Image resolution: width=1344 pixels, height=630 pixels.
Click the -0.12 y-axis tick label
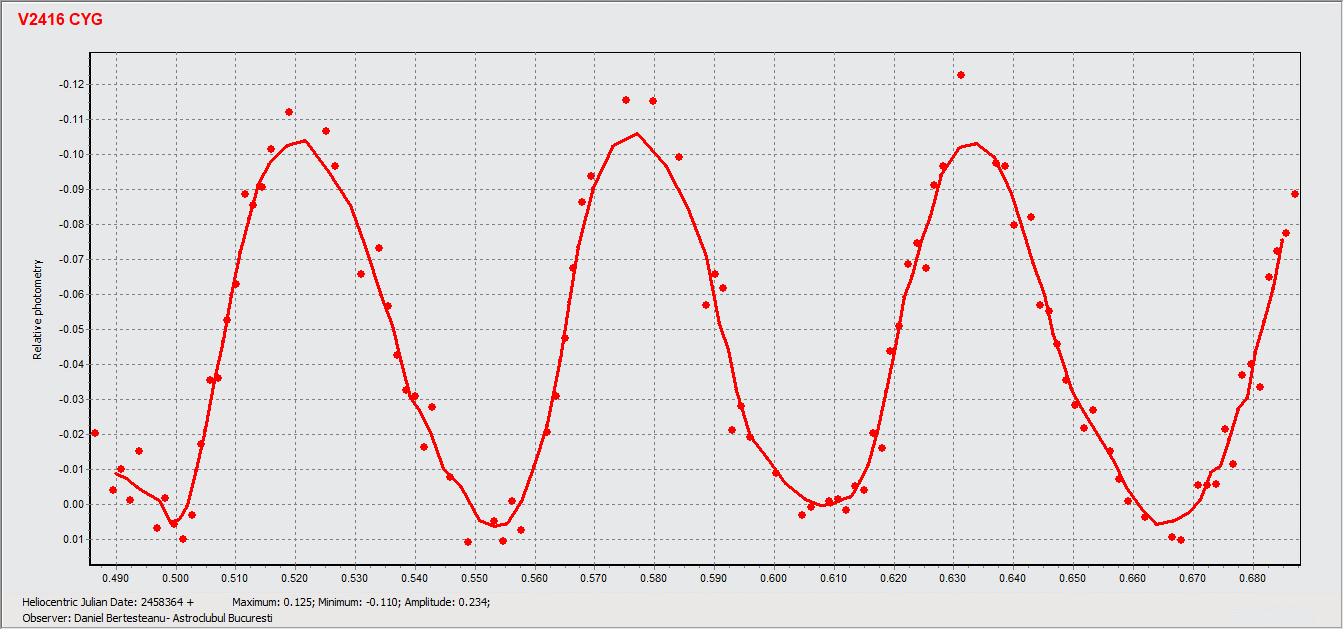pyautogui.click(x=73, y=84)
